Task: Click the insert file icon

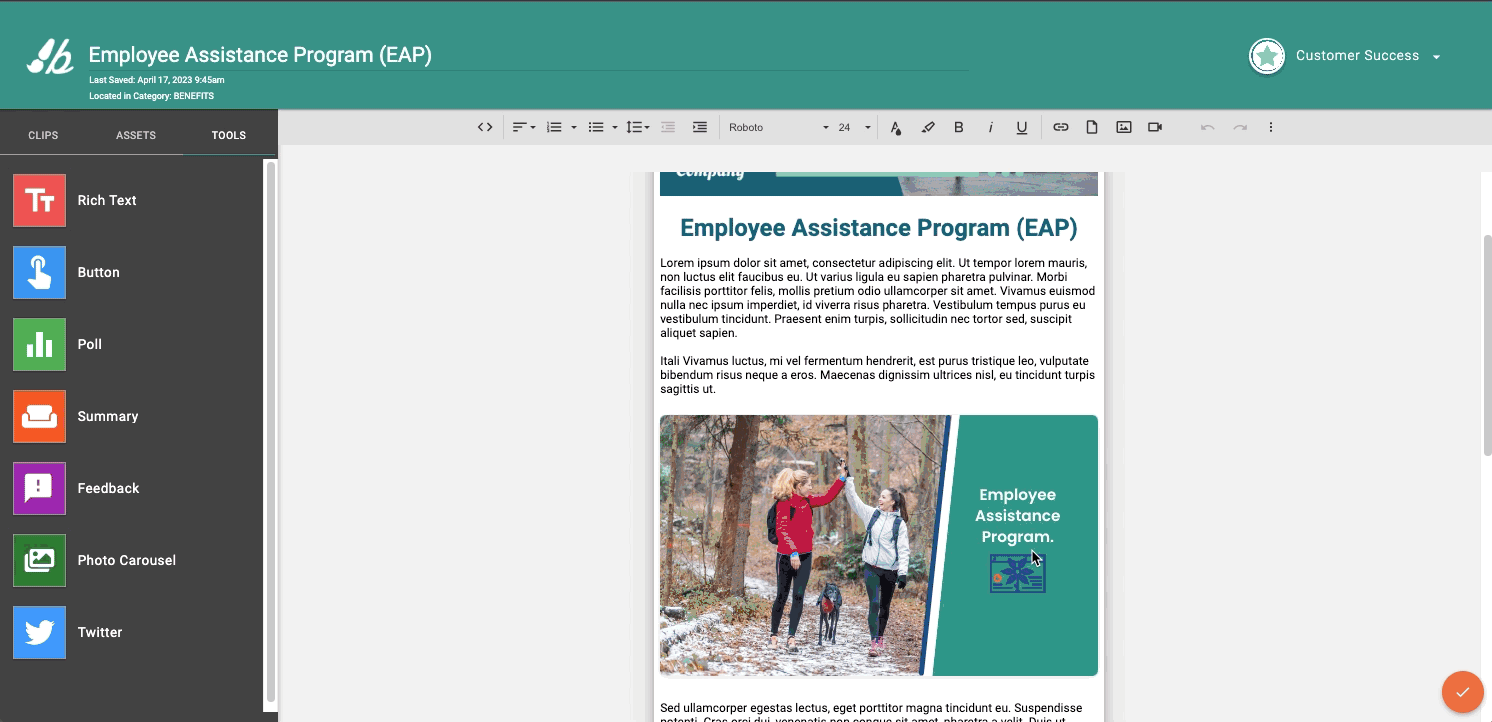Action: coord(1092,127)
